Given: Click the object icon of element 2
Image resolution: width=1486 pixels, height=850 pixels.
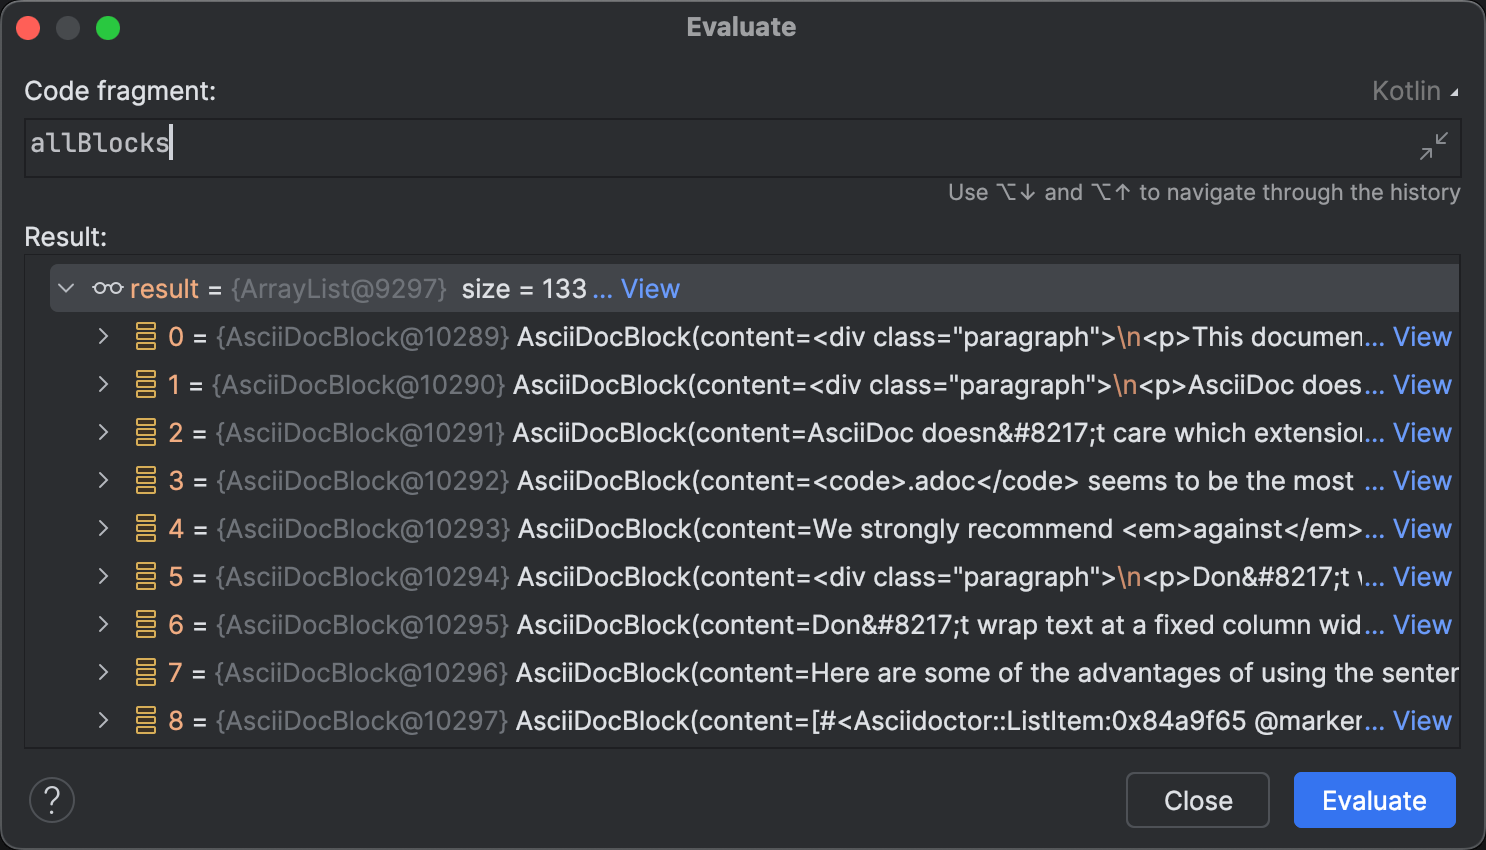Looking at the screenshot, I should tap(146, 433).
